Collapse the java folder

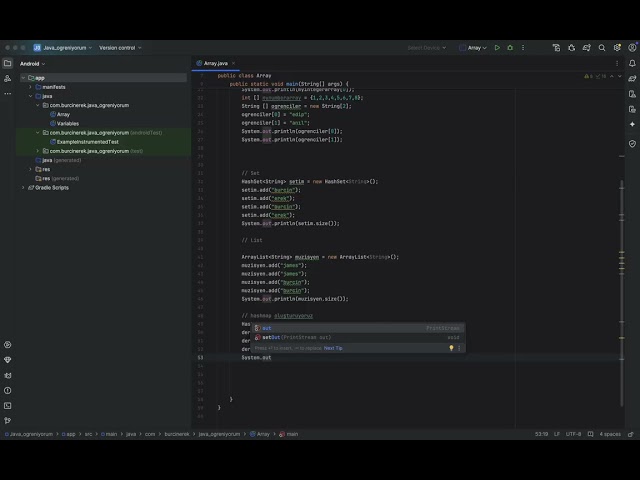tap(30, 96)
